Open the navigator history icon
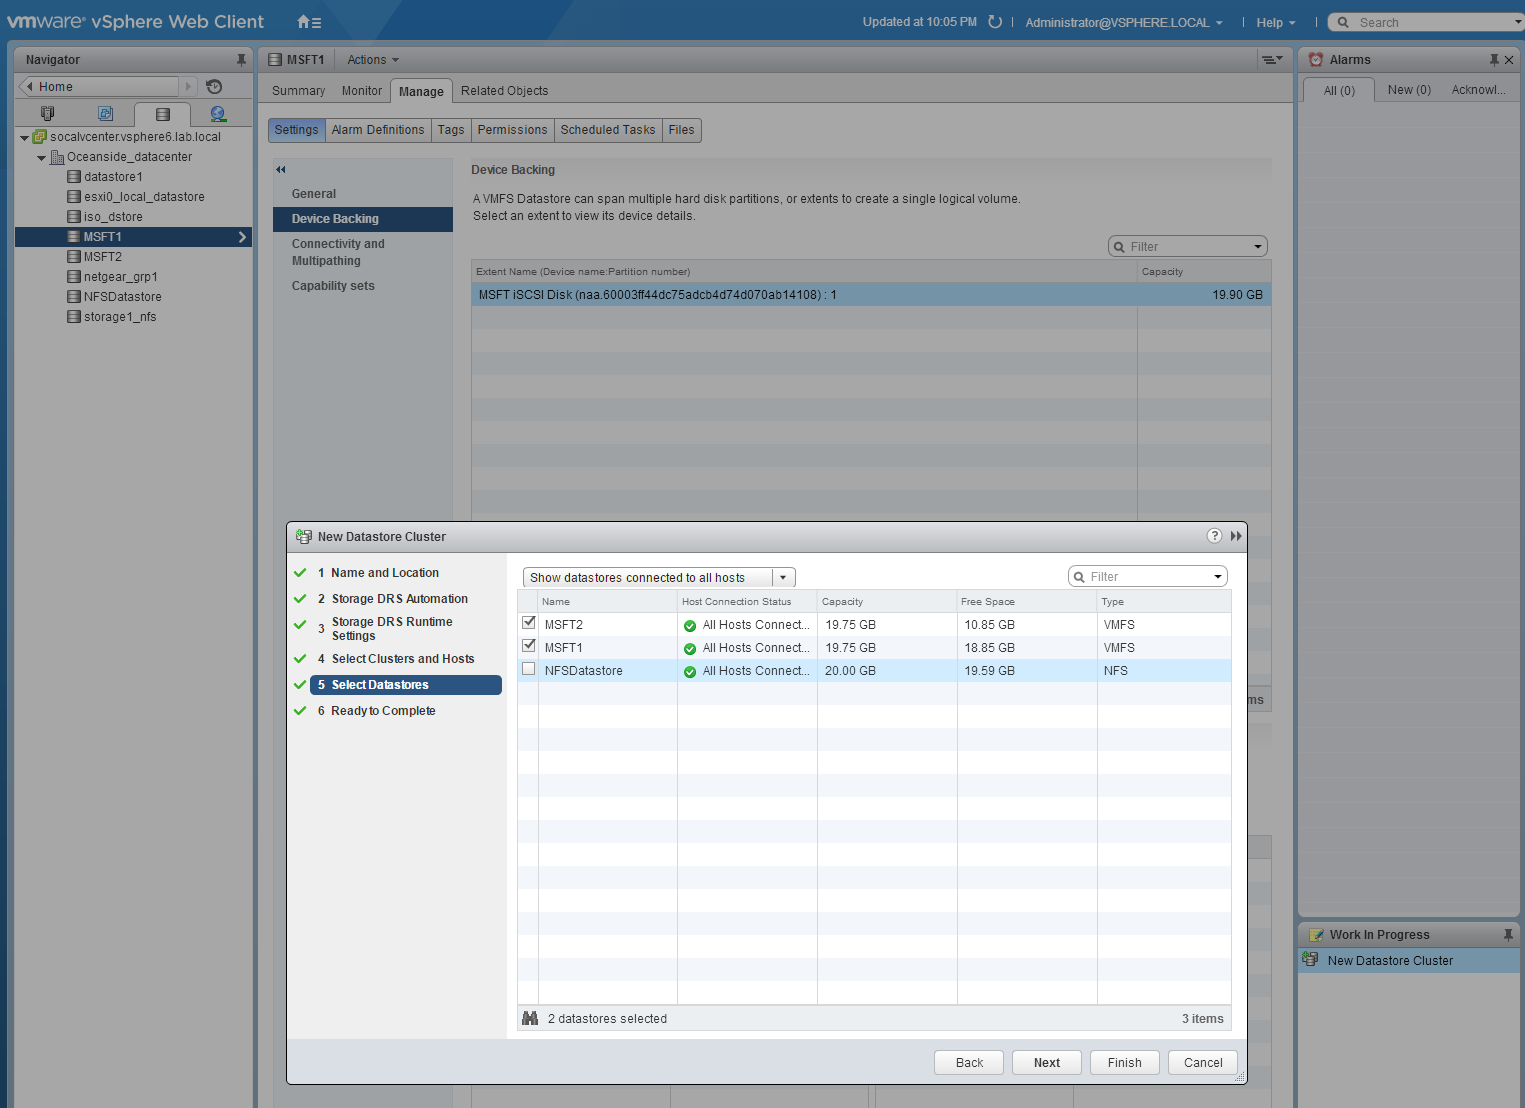Viewport: 1525px width, 1108px height. click(x=214, y=87)
